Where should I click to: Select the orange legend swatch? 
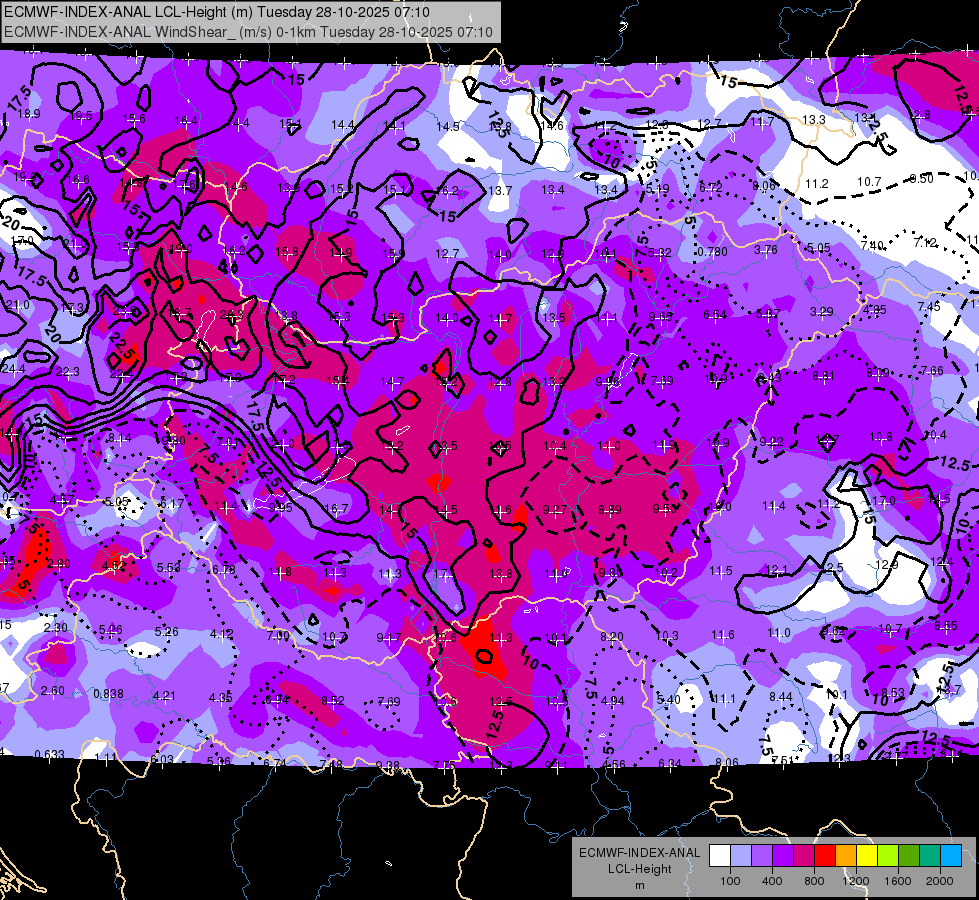(x=846, y=856)
